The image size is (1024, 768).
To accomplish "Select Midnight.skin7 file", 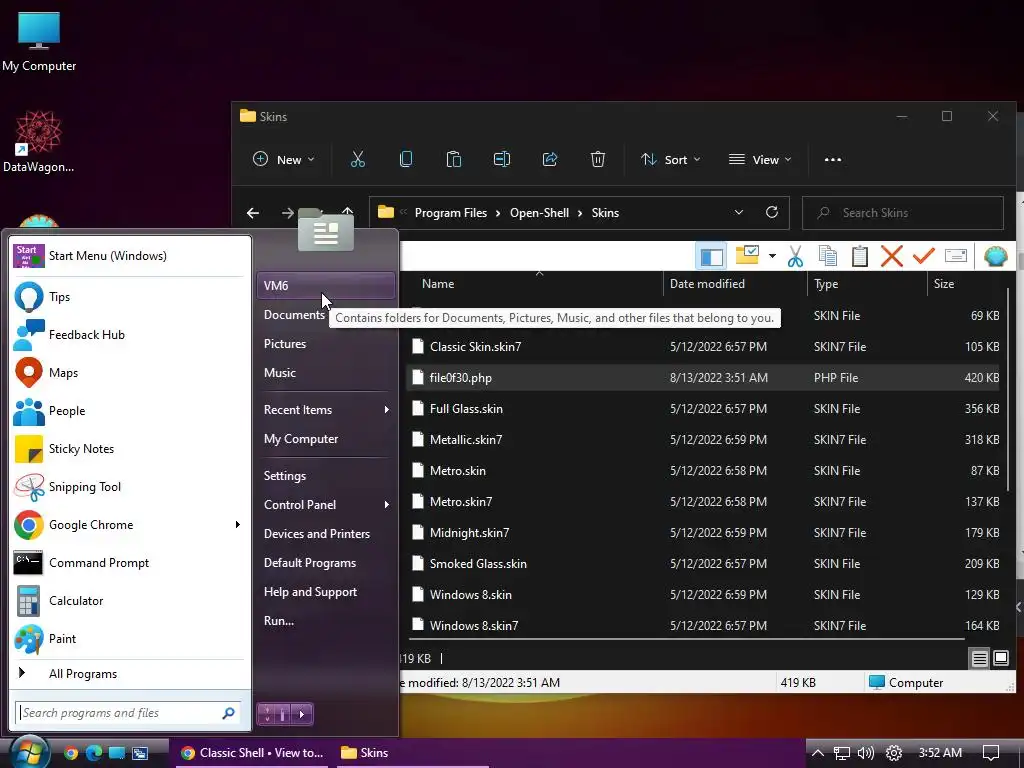I will pyautogui.click(x=702, y=533).
